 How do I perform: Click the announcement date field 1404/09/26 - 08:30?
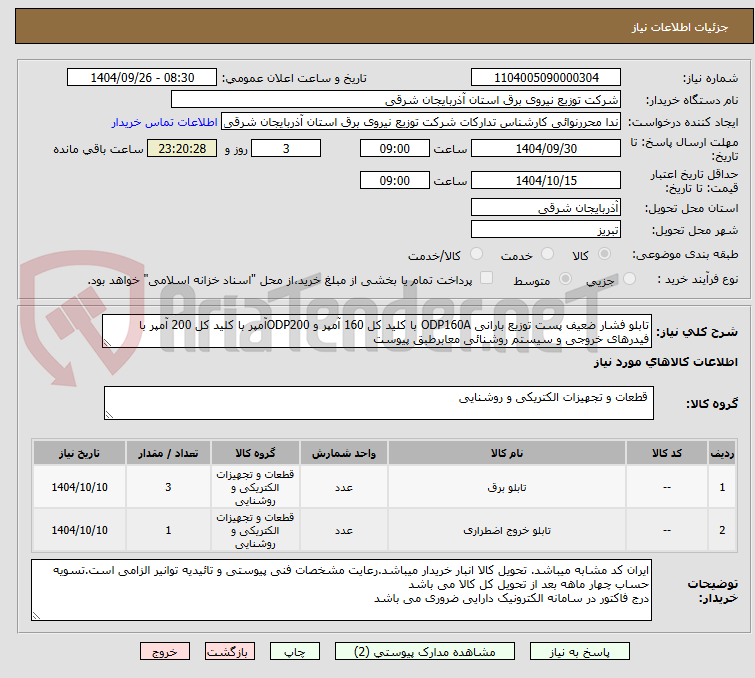coord(142,78)
